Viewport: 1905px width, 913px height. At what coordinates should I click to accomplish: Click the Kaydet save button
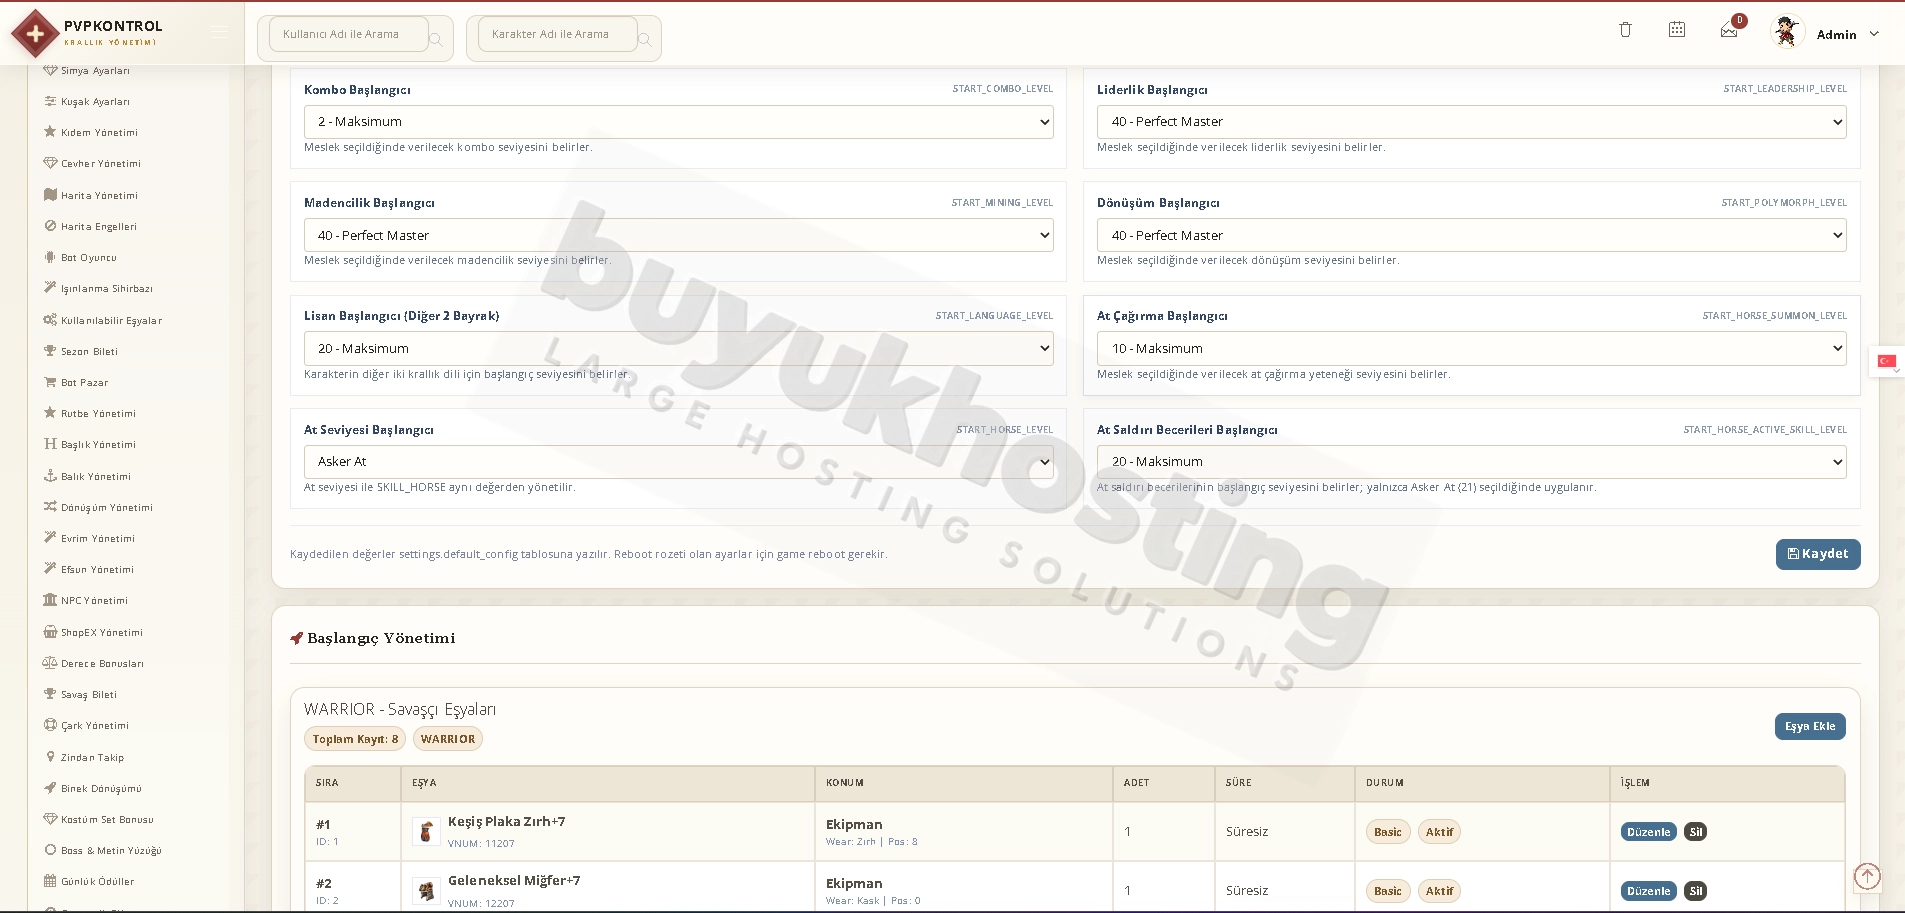(x=1818, y=554)
